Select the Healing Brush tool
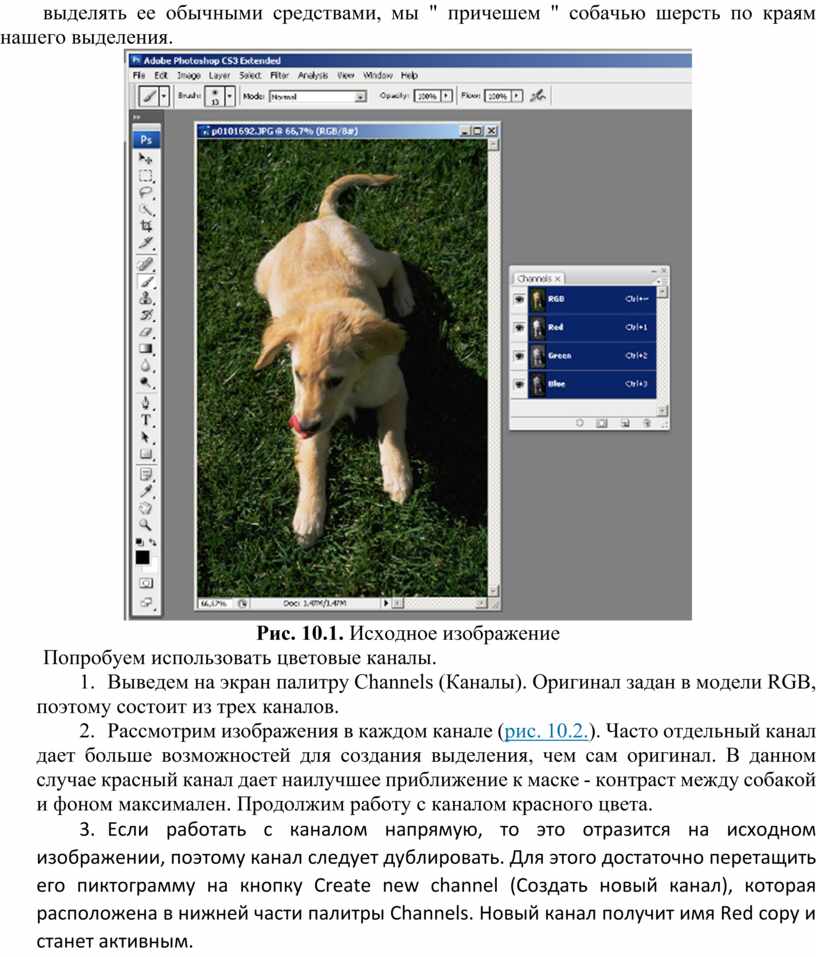The width and height of the screenshot is (816, 957). 145,264
